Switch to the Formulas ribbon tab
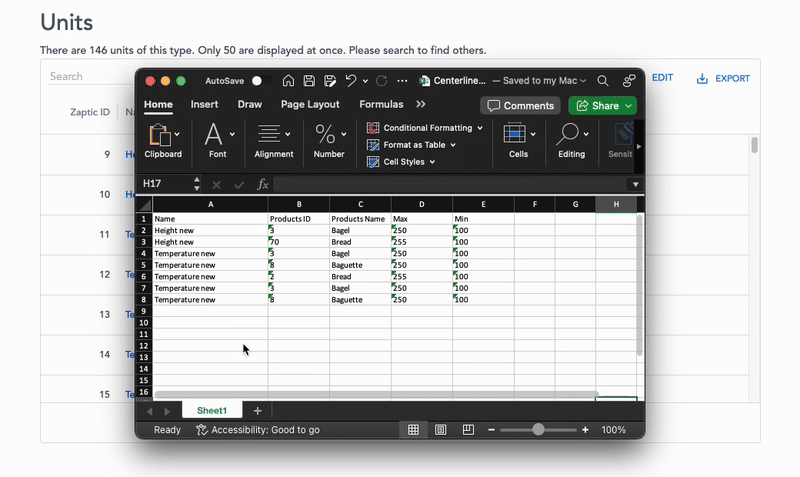800x477 pixels. (x=381, y=105)
